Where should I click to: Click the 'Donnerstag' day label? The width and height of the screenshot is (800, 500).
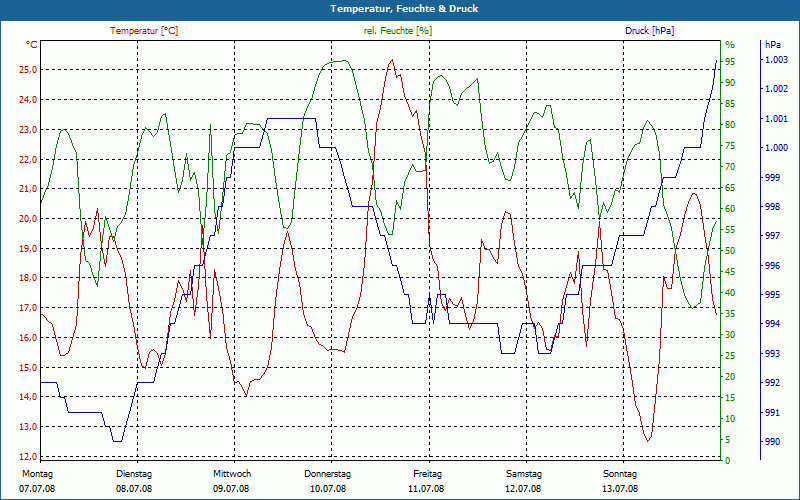pos(328,474)
